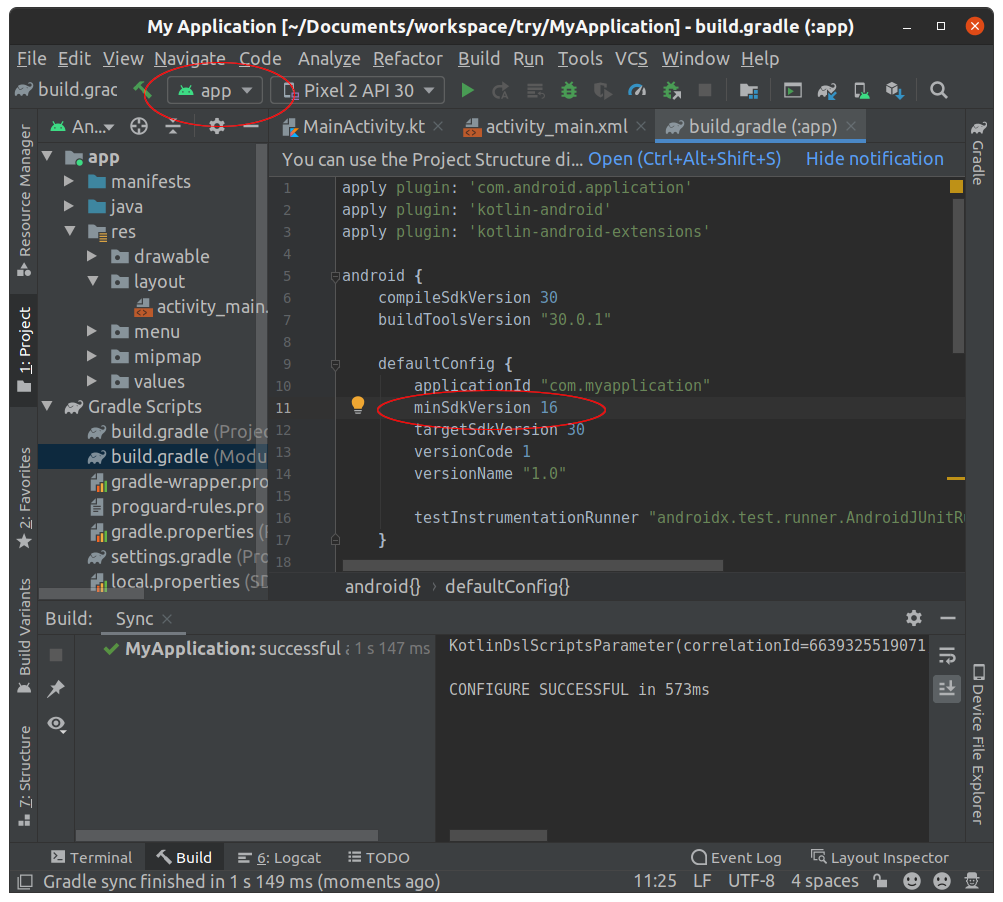Open AVD Manager icon

[x=861, y=91]
